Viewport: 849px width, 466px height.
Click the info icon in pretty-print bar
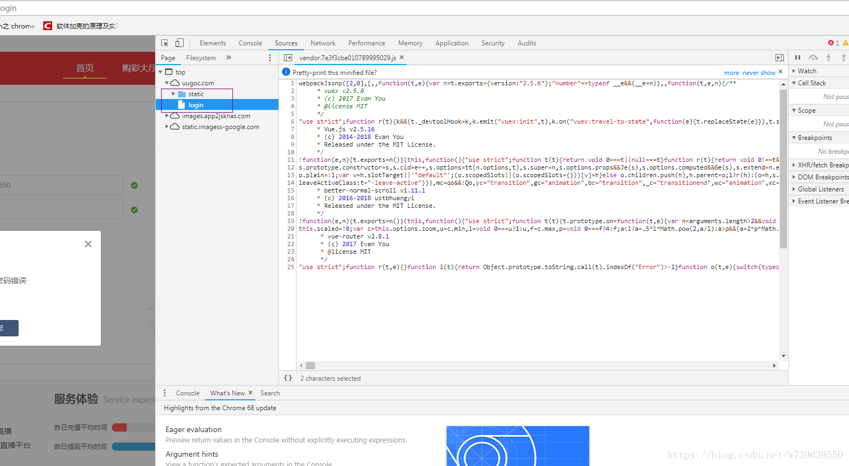[286, 72]
